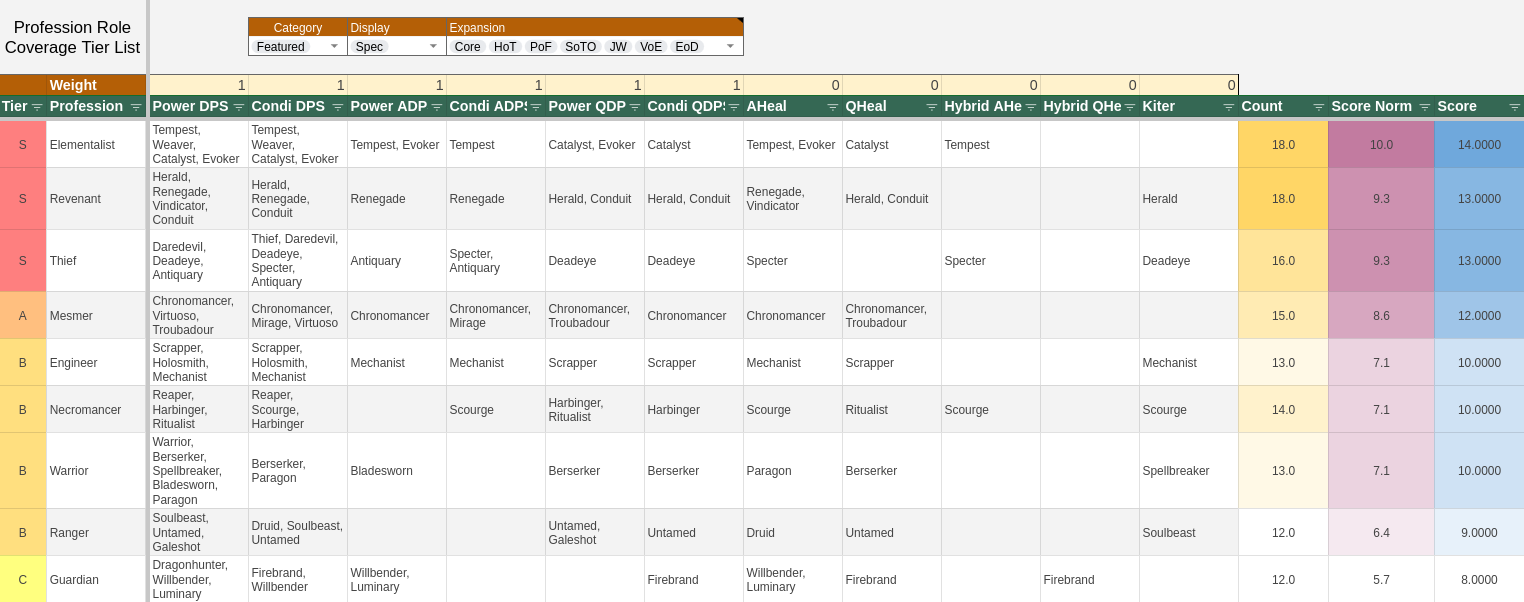Open filter icon on Power QDP header
Viewport: 1524px width, 602px height.
(x=635, y=107)
